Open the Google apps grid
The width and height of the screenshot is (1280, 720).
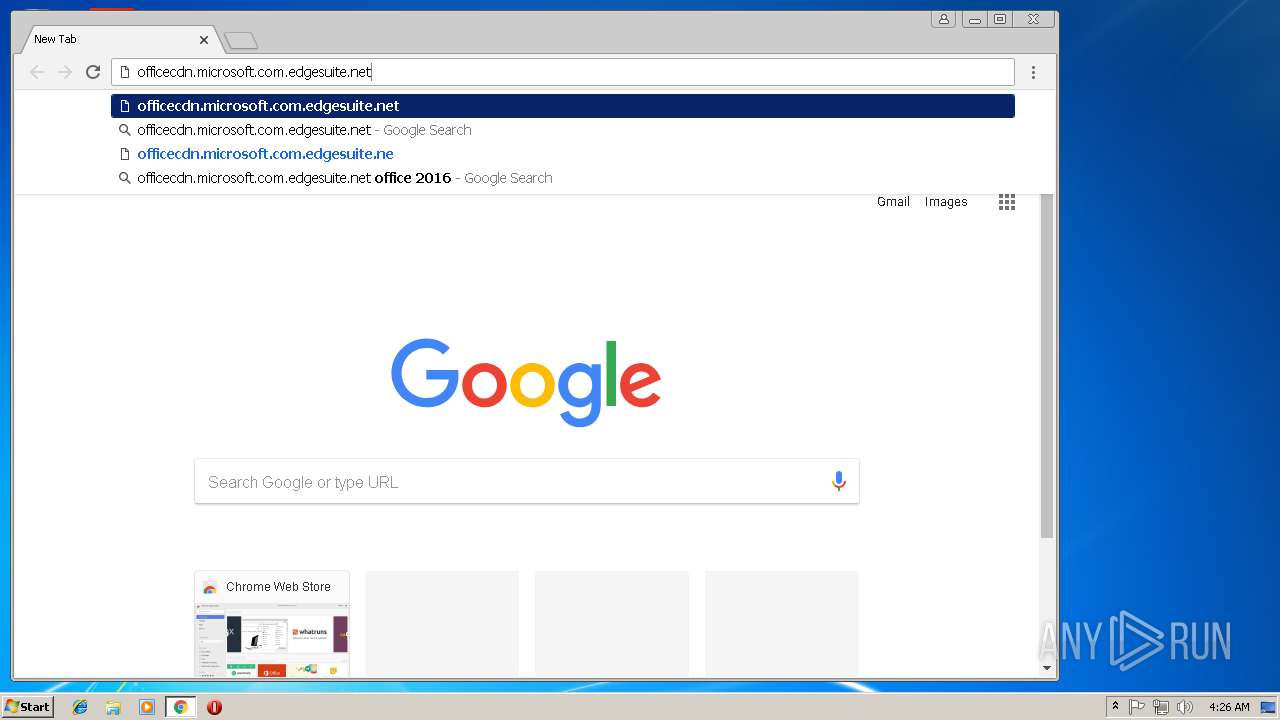point(1007,202)
